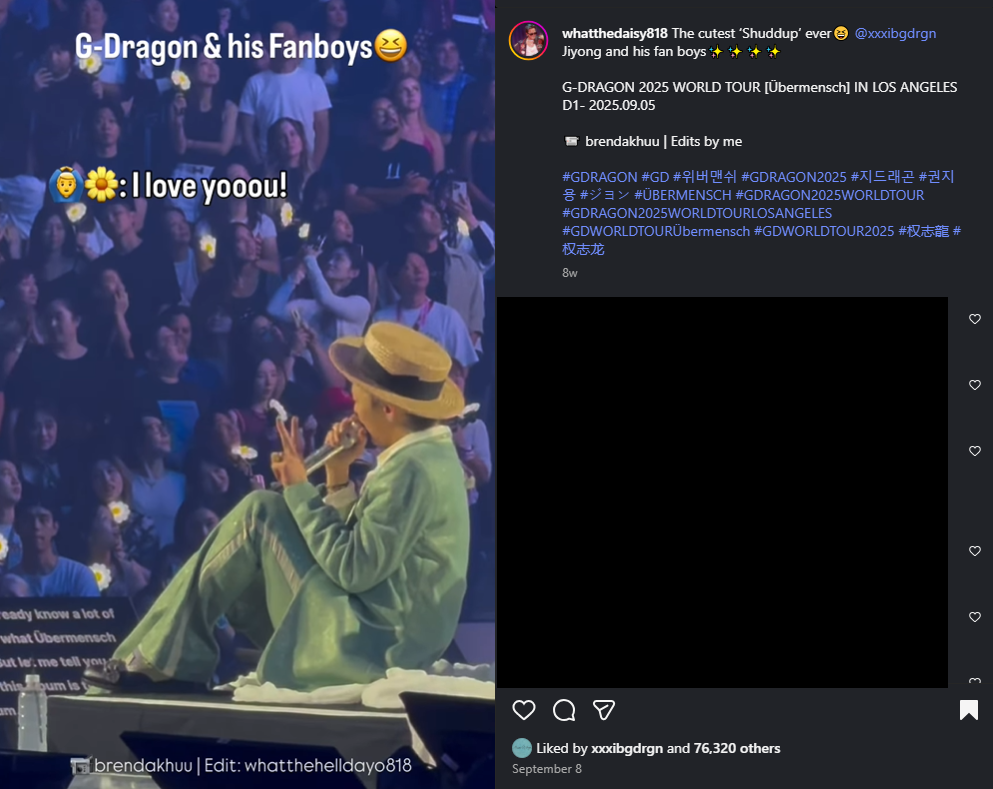Open whatthedaisy818 profile picture avatar

click(x=528, y=40)
